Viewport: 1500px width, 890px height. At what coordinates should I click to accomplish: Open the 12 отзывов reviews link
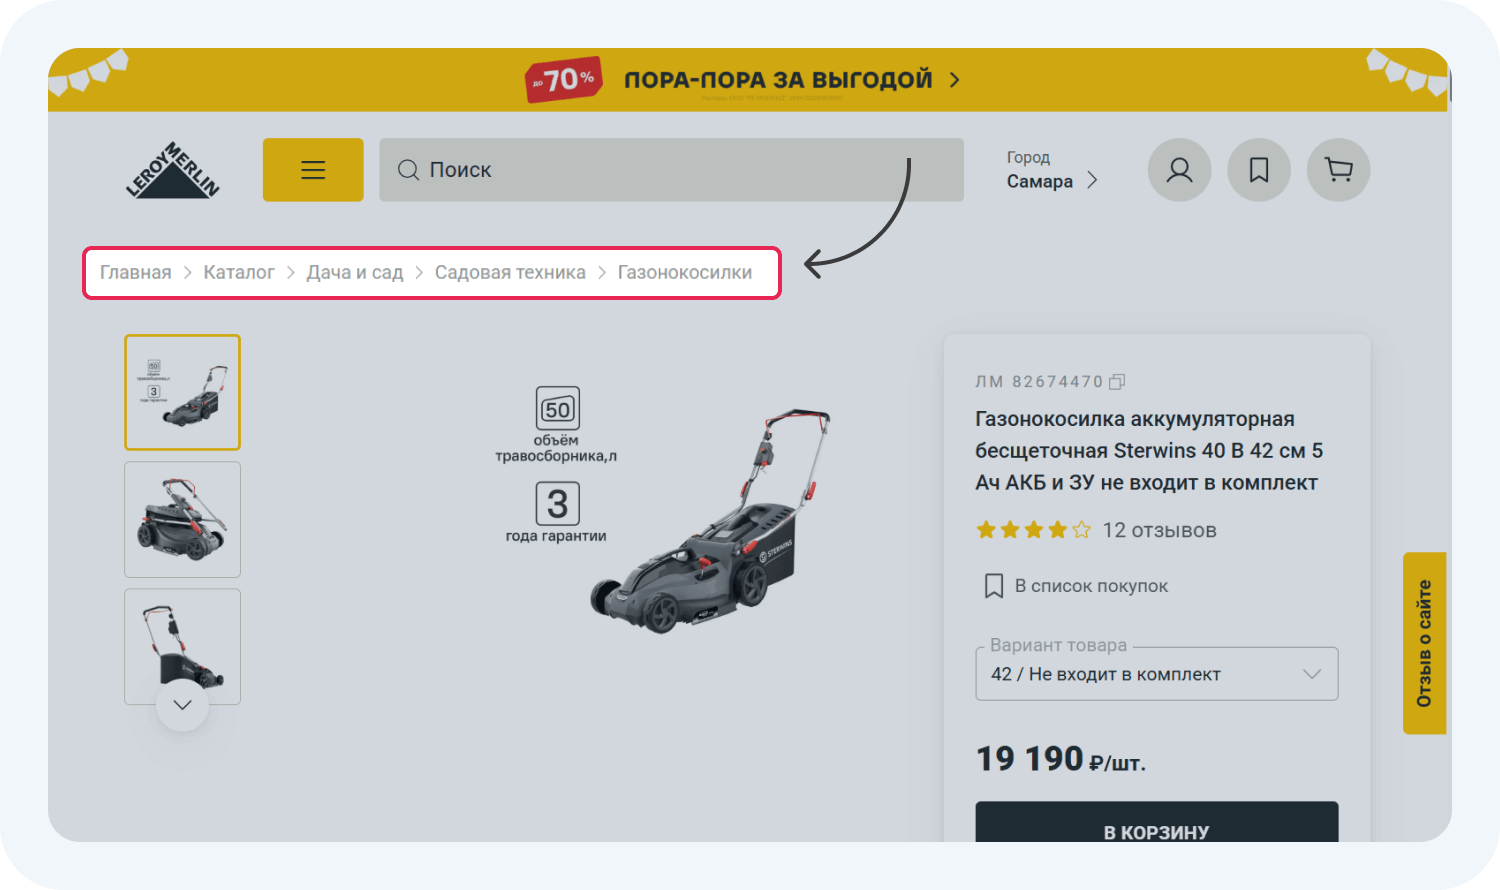click(1160, 530)
